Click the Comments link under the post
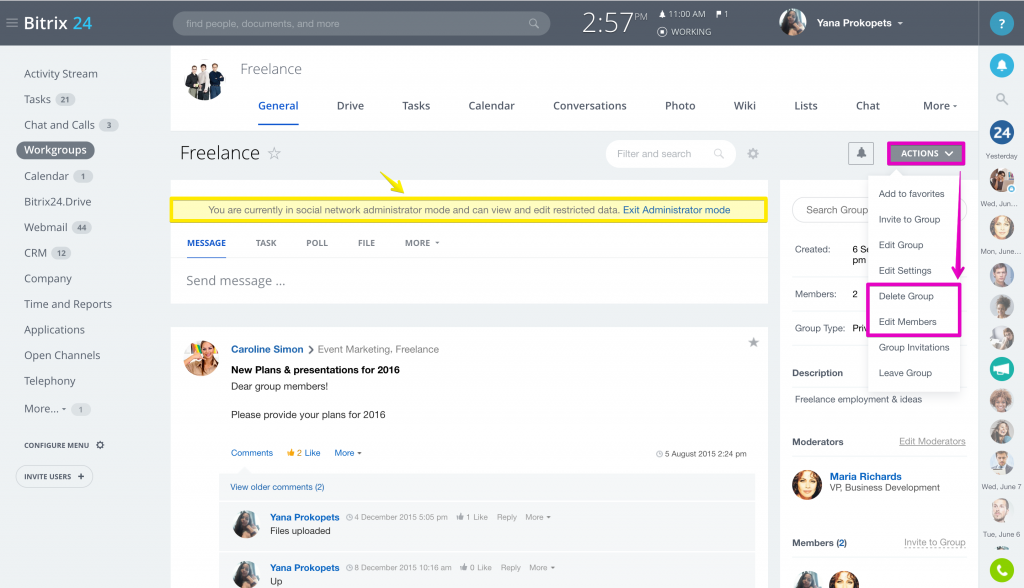1024x588 pixels. pos(251,453)
